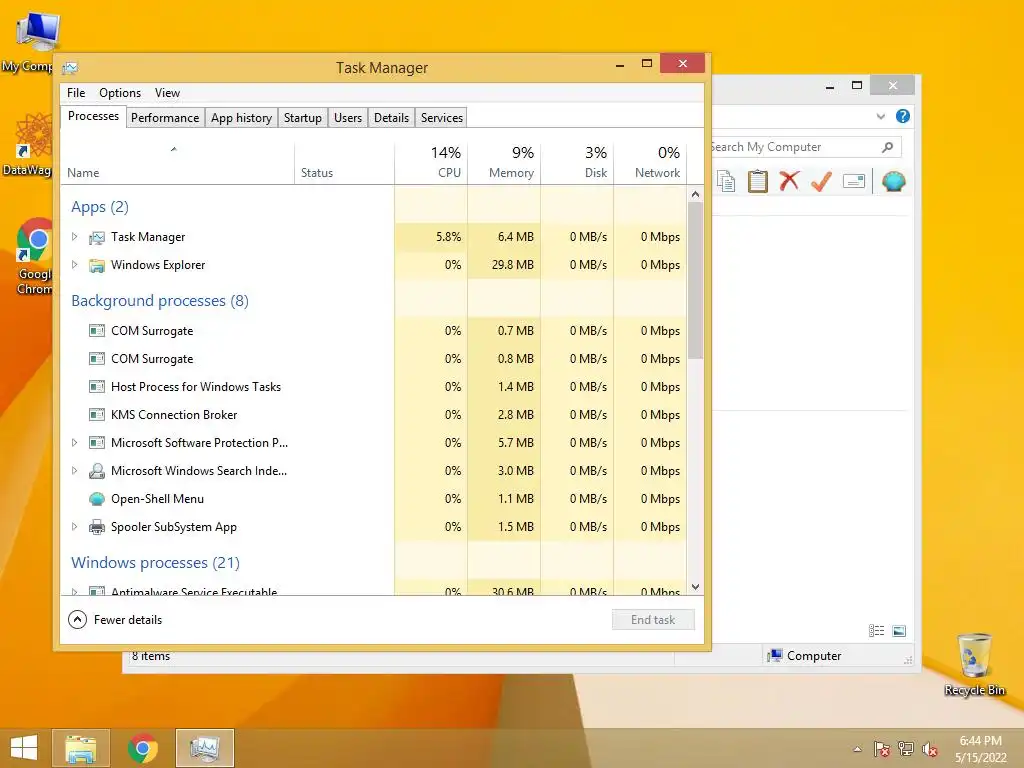The image size is (1024, 768).
Task: Expand Microsoft Software Protection Platform row
Action: 74,442
